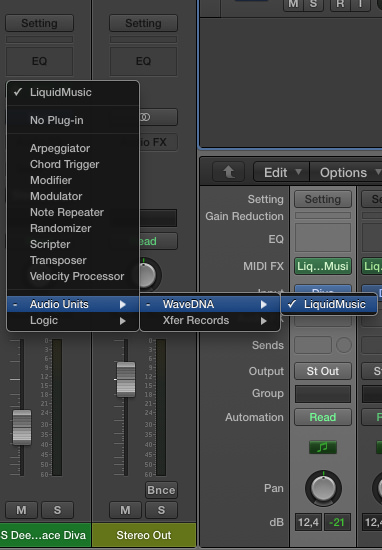Solo the Diva channel strip
The width and height of the screenshot is (382, 550).
pyautogui.click(x=58, y=510)
